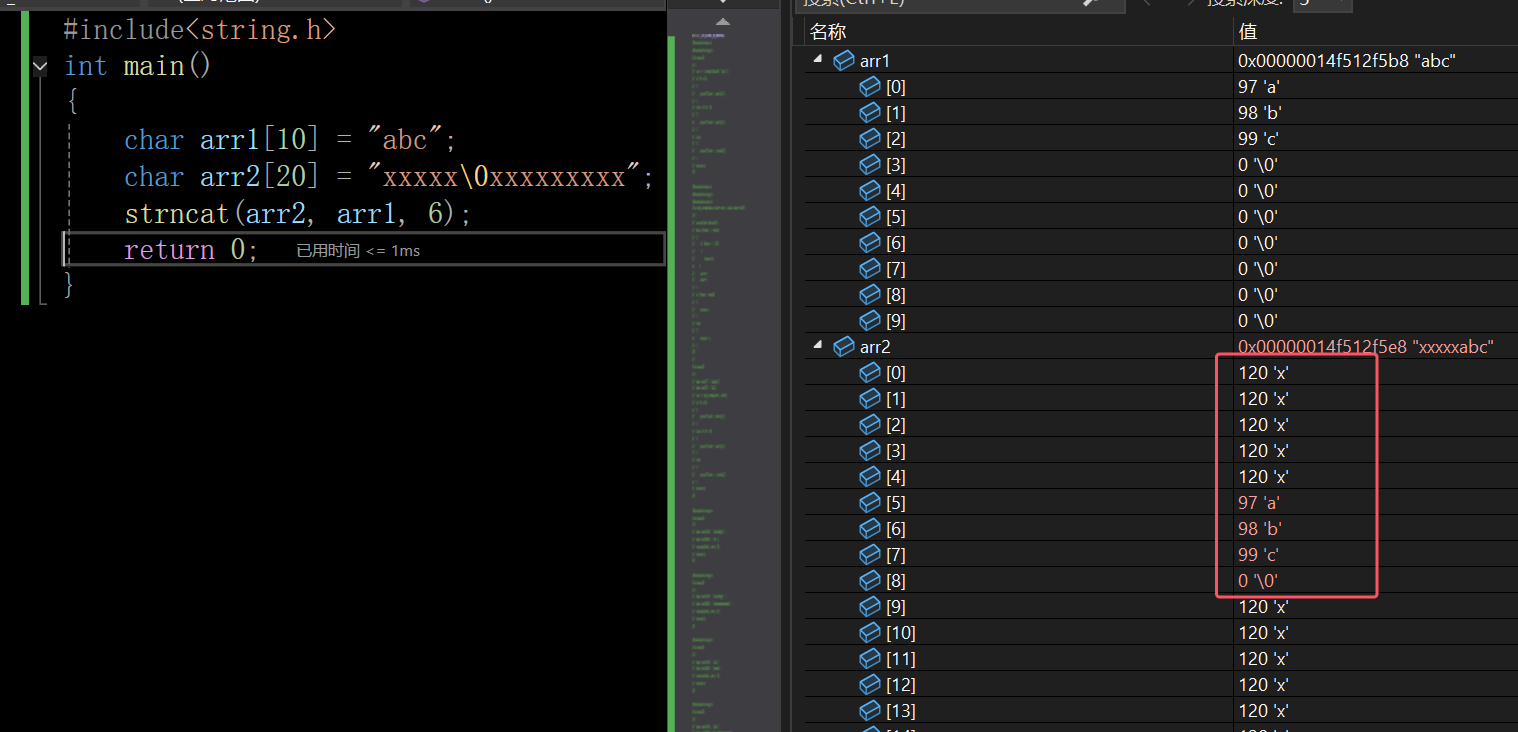Select value 120 'x' of arr2 [13]
The width and height of the screenshot is (1518, 732).
(x=1263, y=711)
